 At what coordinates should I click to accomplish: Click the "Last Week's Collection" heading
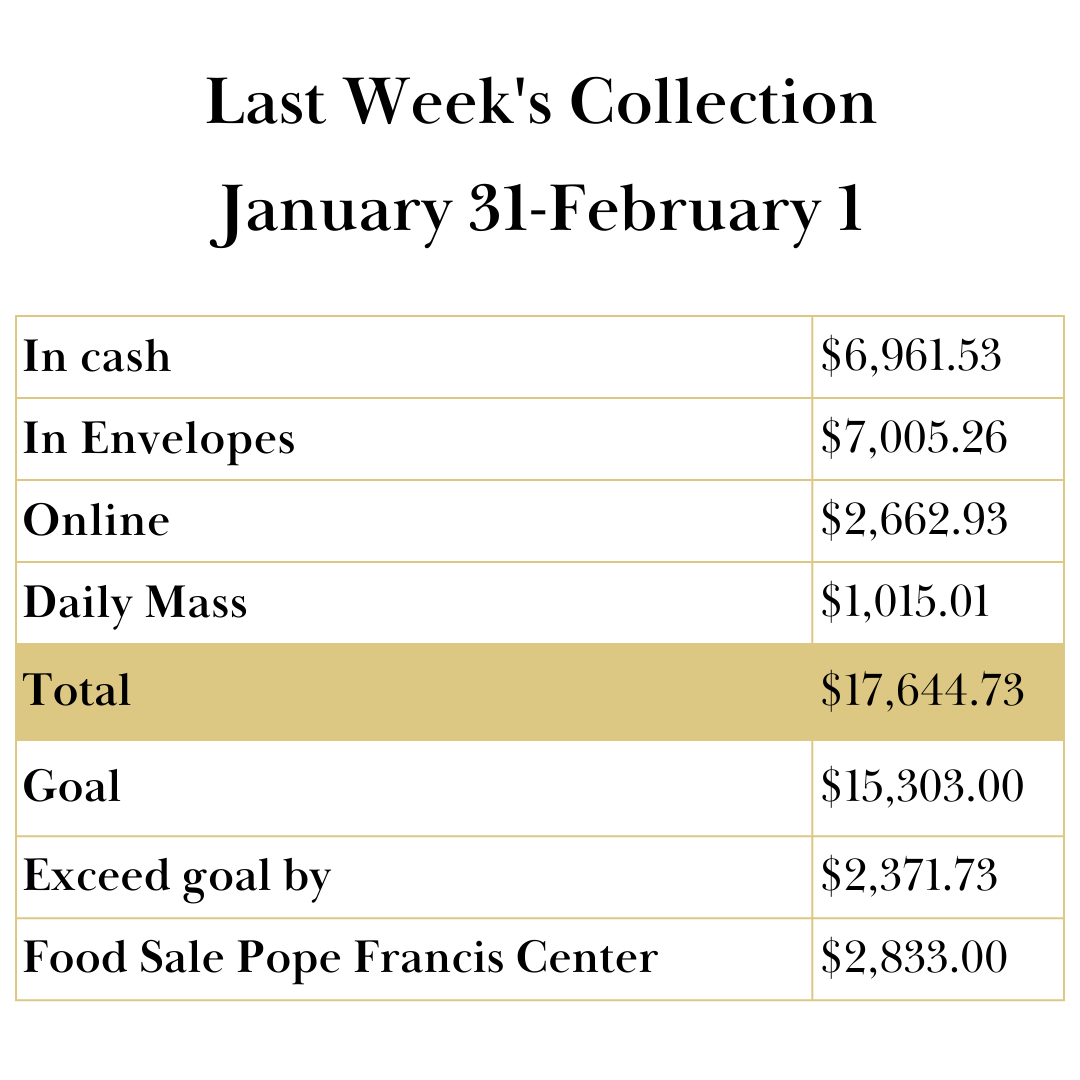click(x=540, y=103)
